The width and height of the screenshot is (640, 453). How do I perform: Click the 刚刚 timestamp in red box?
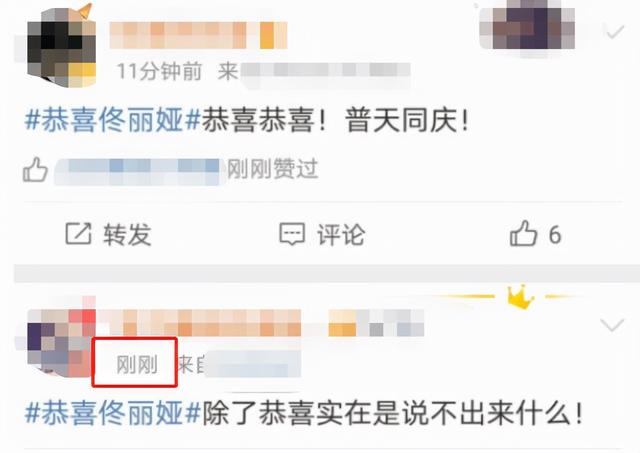click(x=137, y=364)
